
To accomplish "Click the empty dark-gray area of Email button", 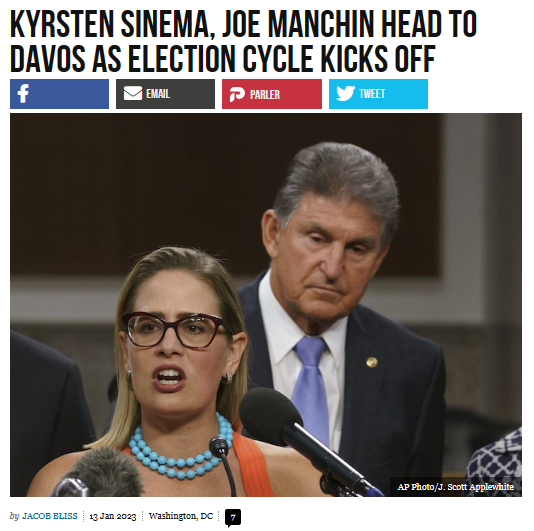I will coord(193,94).
